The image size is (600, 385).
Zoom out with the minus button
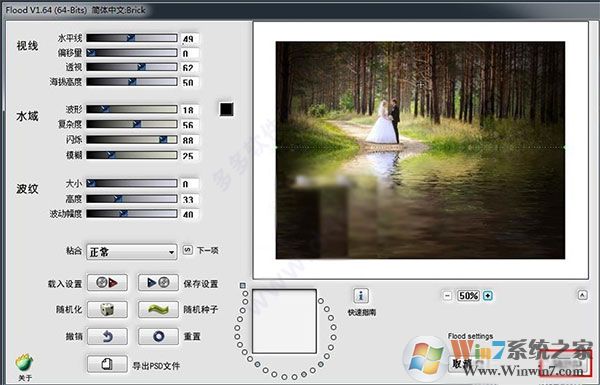click(x=447, y=296)
